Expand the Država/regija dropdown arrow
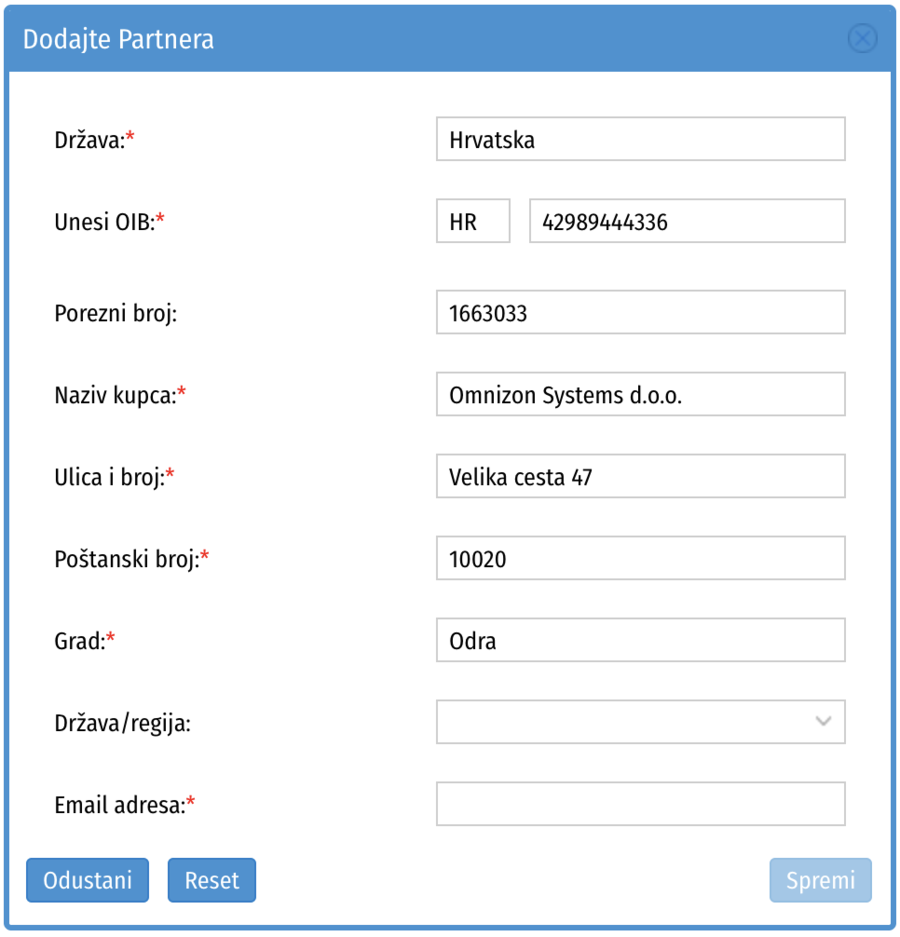This screenshot has width=900, height=937. pos(823,722)
